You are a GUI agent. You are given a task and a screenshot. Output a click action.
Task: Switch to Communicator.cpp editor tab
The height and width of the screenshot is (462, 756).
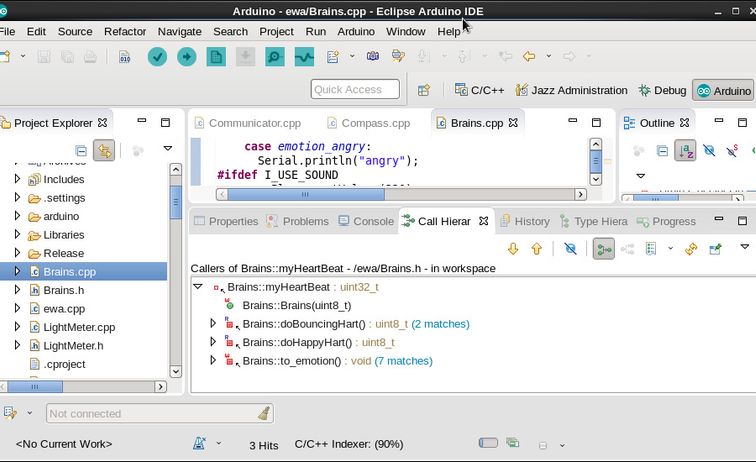click(248, 123)
